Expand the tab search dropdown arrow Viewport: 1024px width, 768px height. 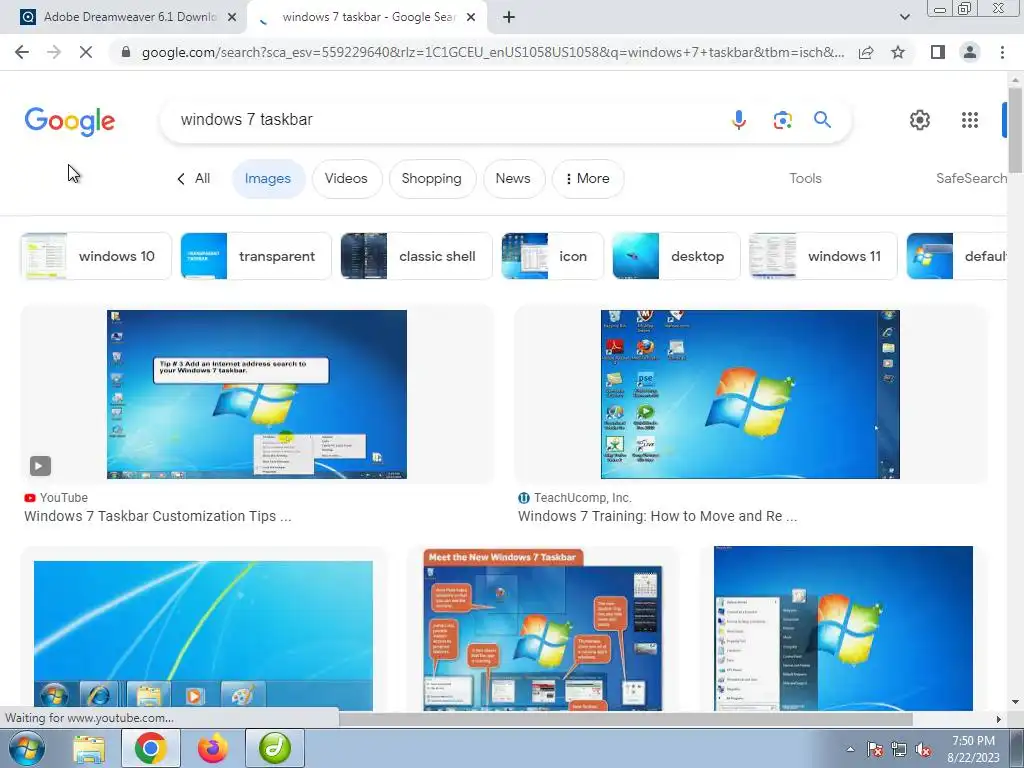[904, 17]
